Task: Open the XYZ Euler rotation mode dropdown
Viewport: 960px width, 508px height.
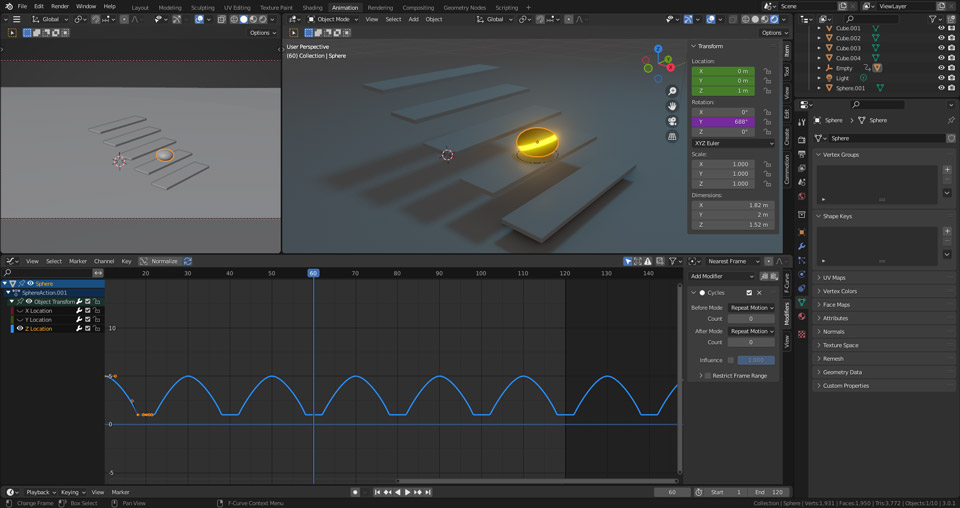Action: [733, 143]
